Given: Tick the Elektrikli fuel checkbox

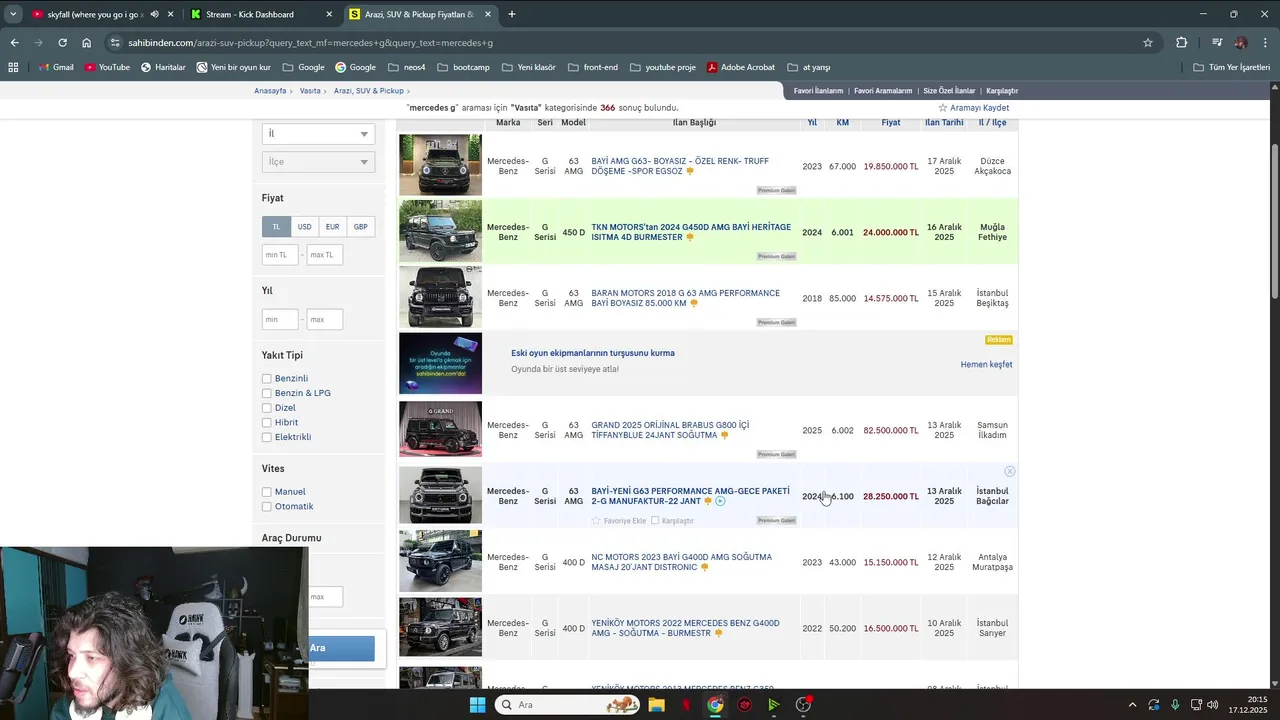Looking at the screenshot, I should [267, 437].
